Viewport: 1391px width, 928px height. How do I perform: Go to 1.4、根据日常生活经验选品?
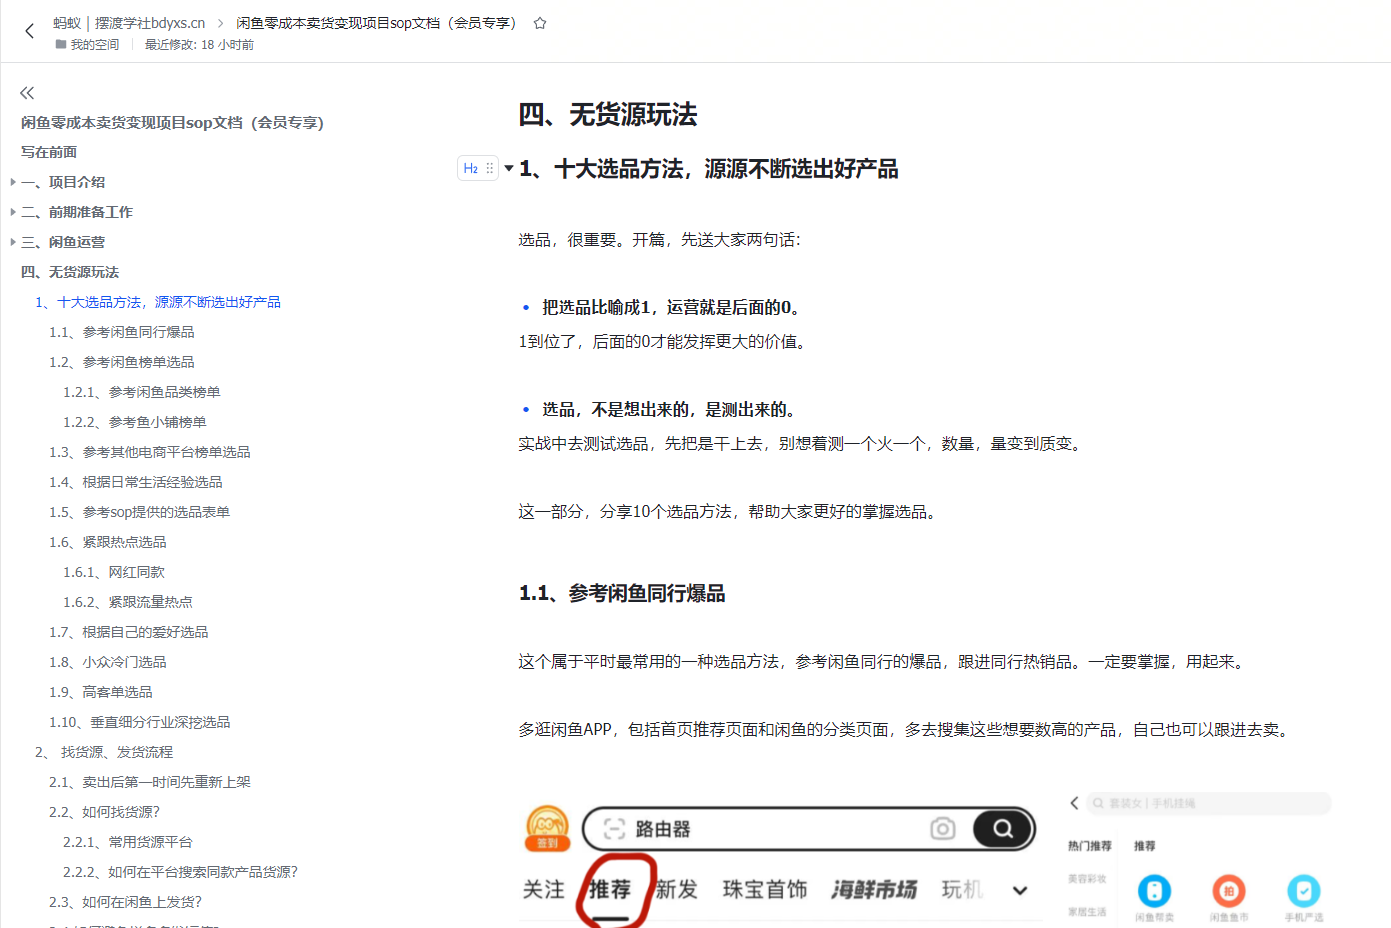[136, 482]
